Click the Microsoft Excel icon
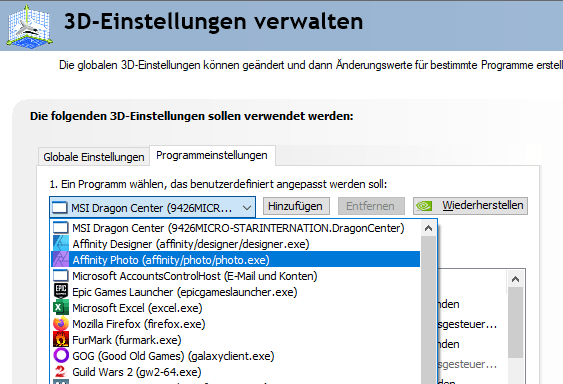563x384 pixels. [61, 307]
